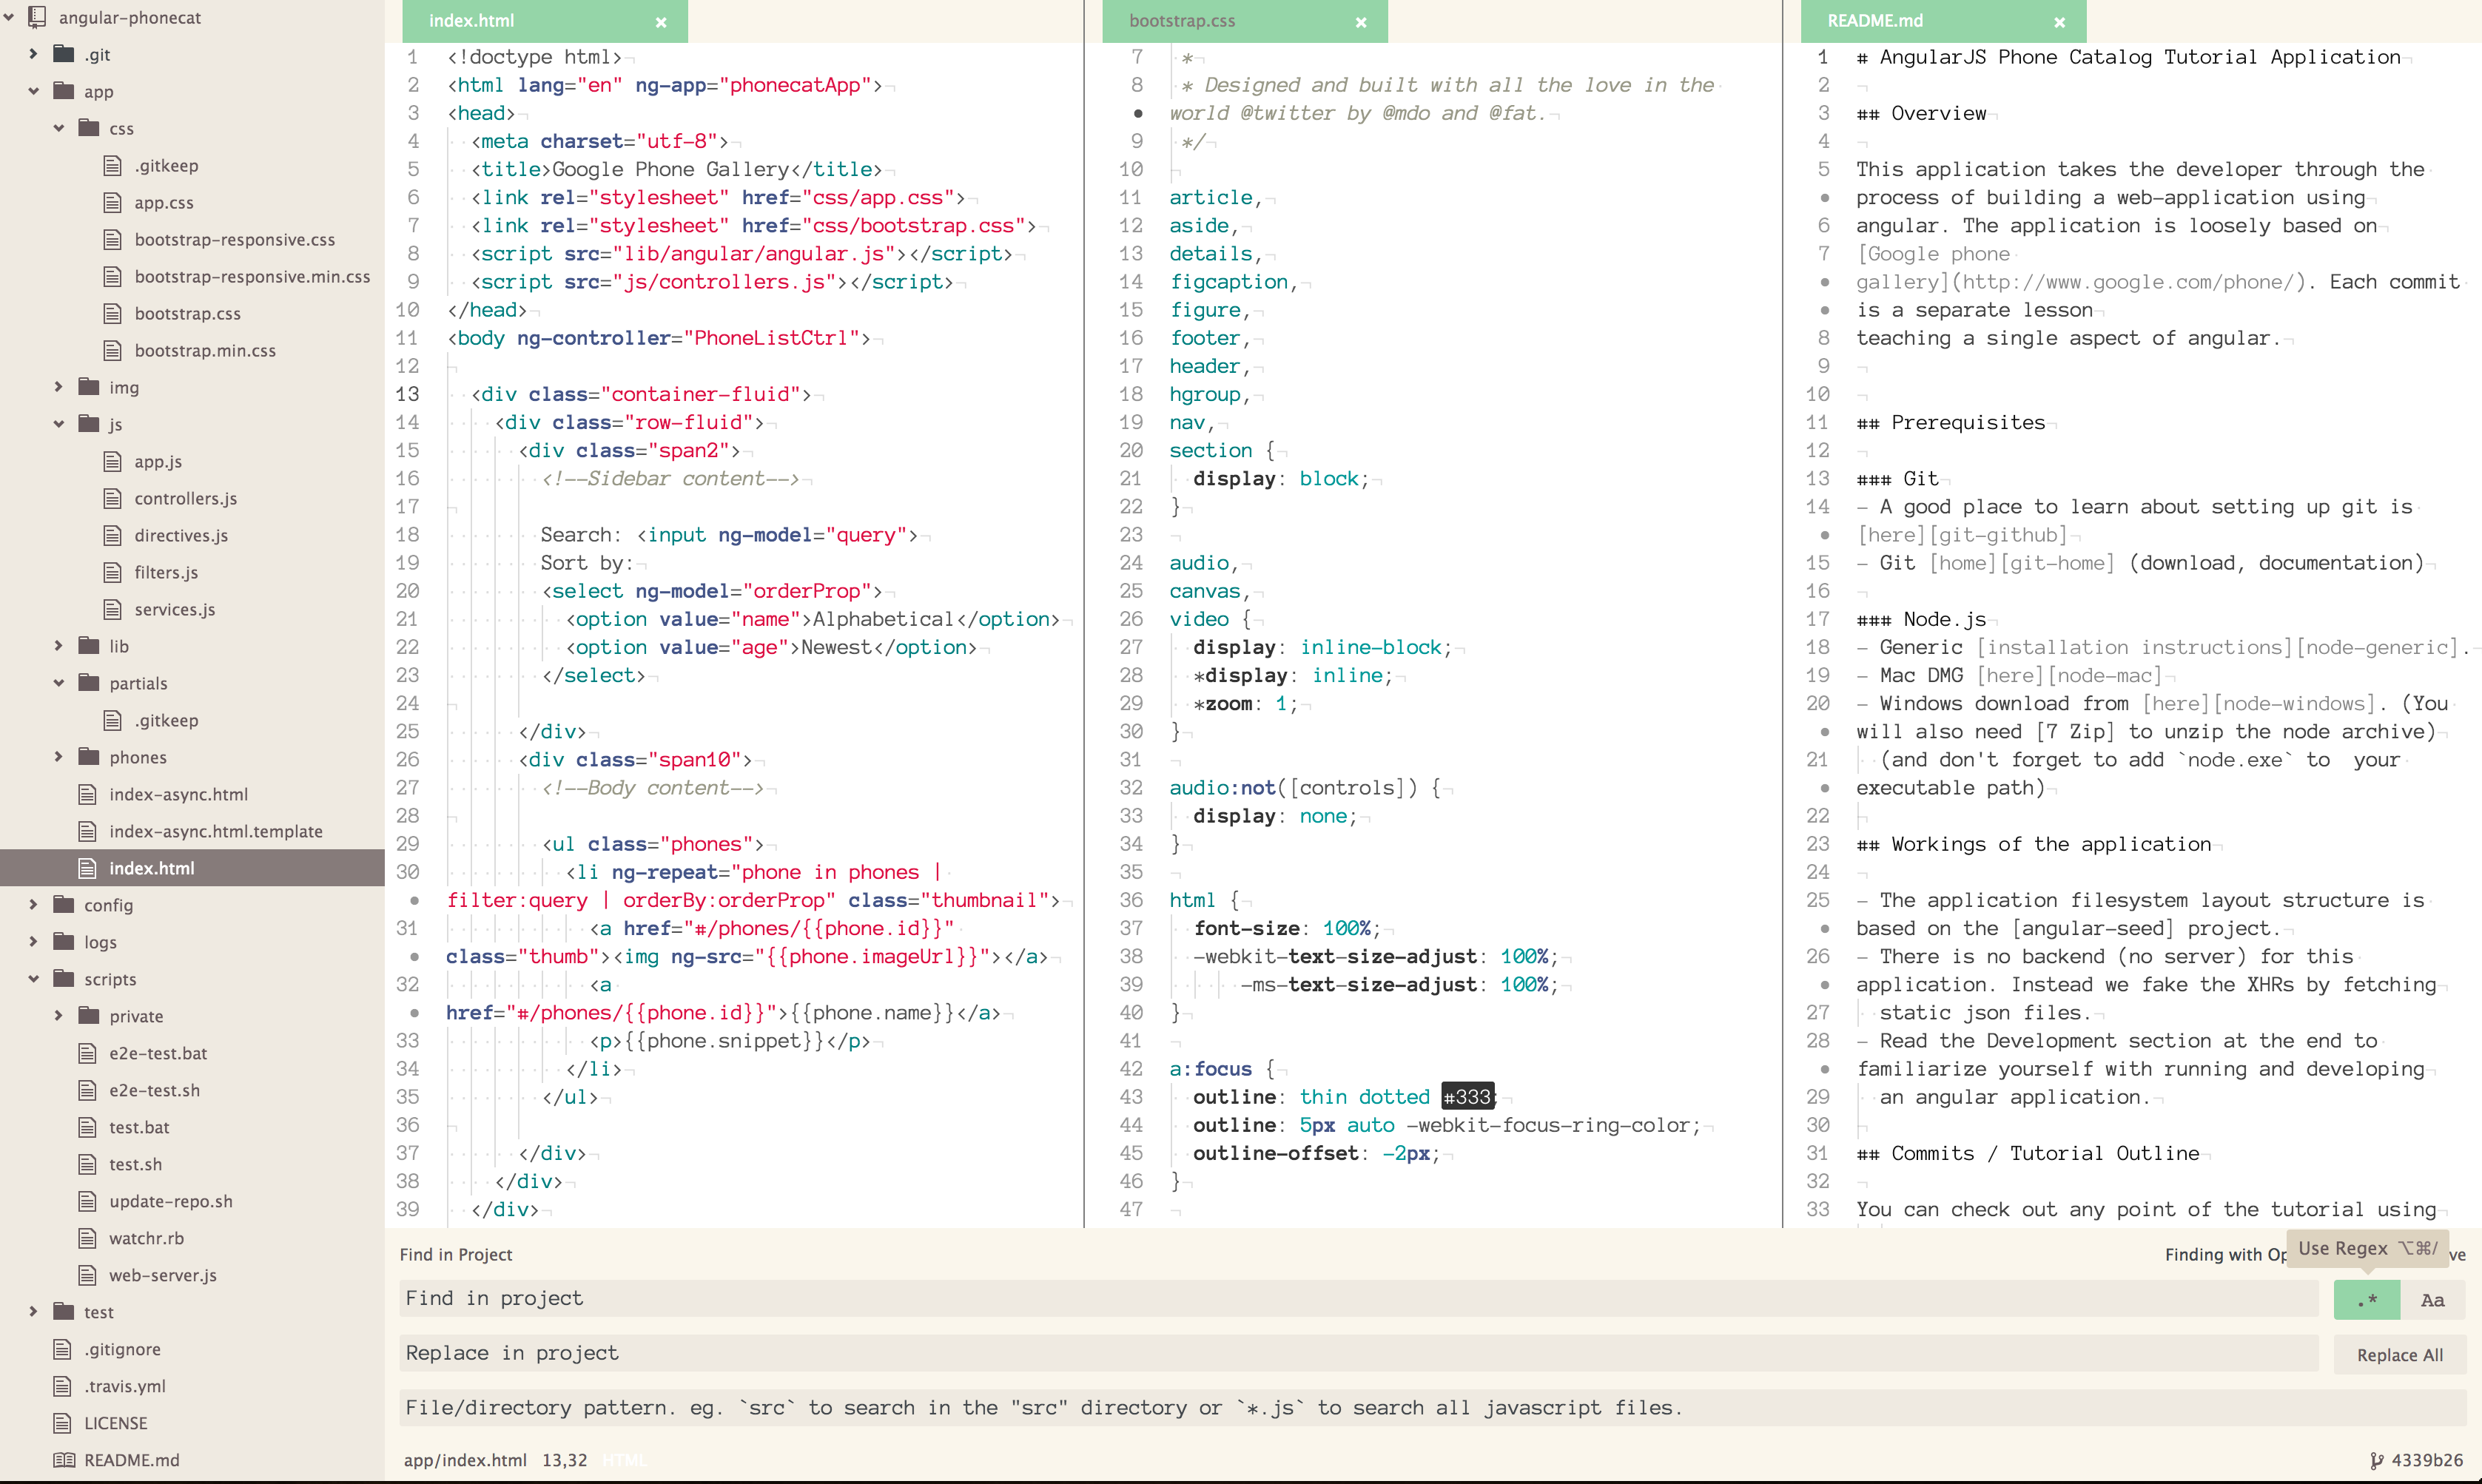Click the angular-phonecat project repo icon
Image resolution: width=2482 pixels, height=1484 pixels.
(38, 17)
